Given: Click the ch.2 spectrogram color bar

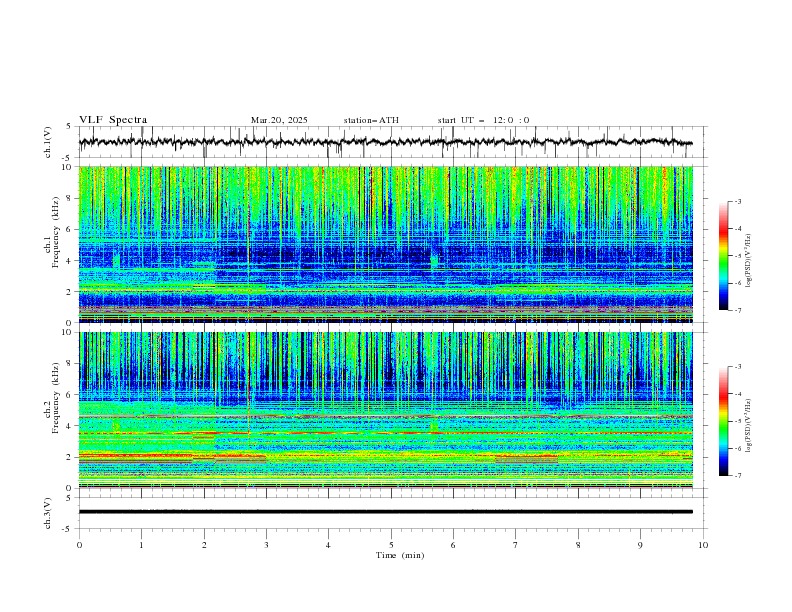Looking at the screenshot, I should [723, 421].
